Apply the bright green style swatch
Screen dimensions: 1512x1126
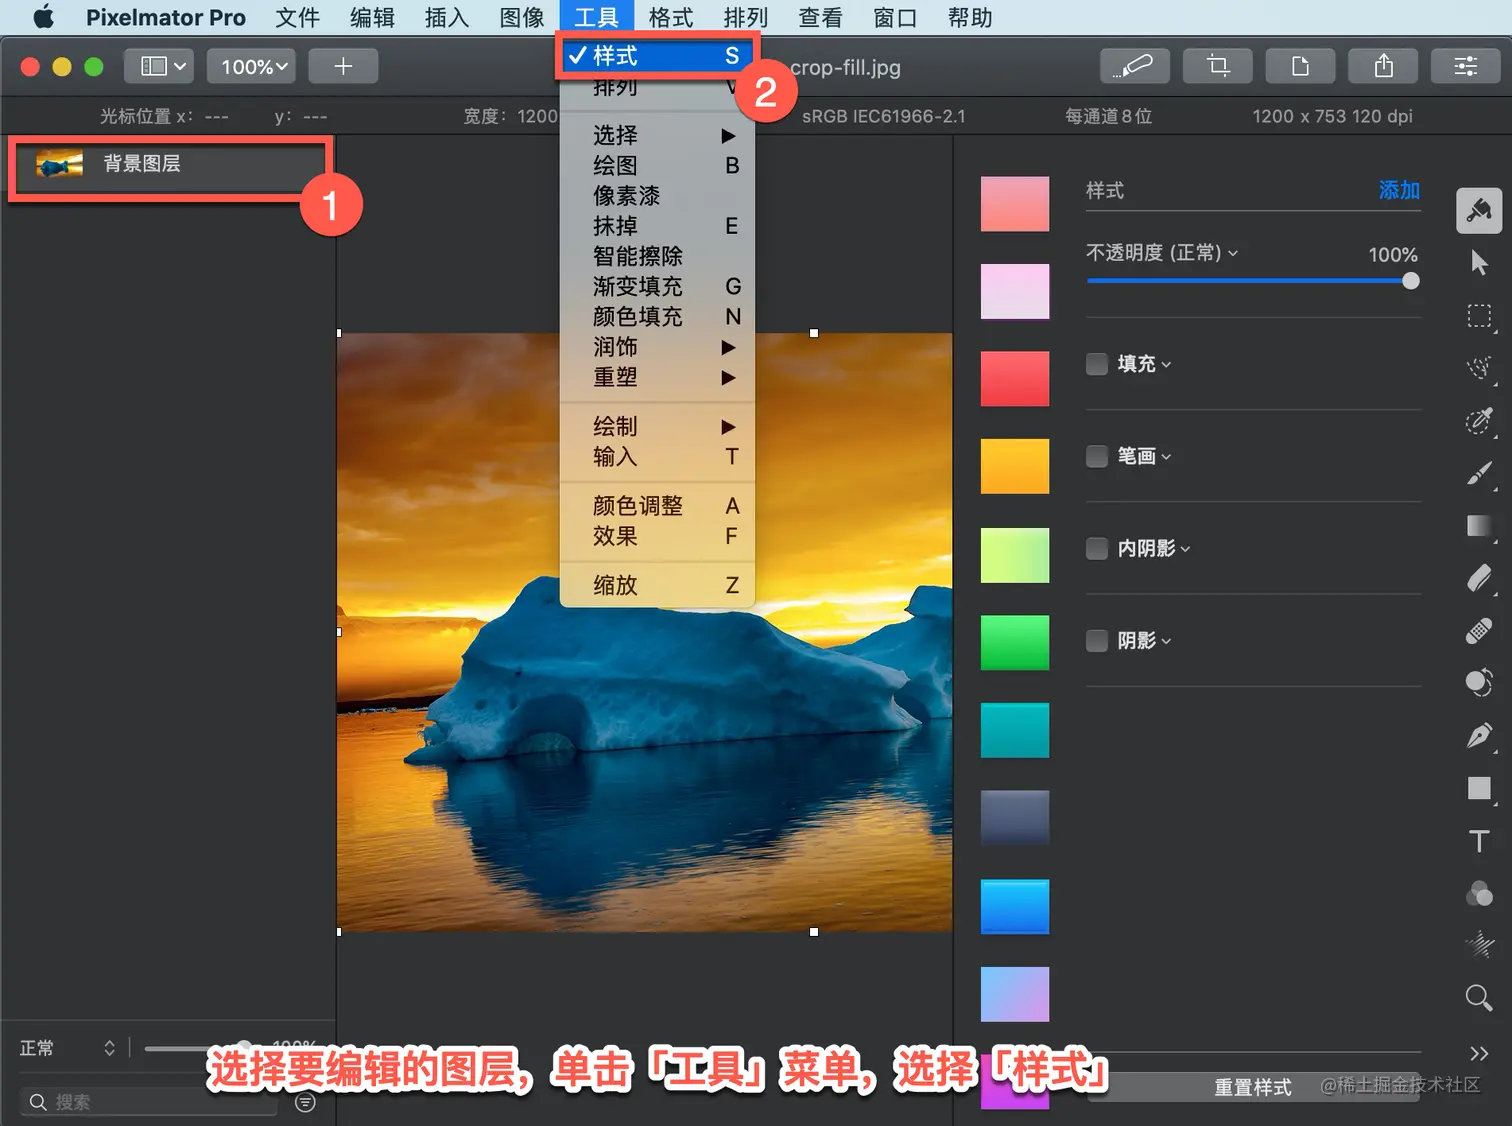pos(1015,642)
